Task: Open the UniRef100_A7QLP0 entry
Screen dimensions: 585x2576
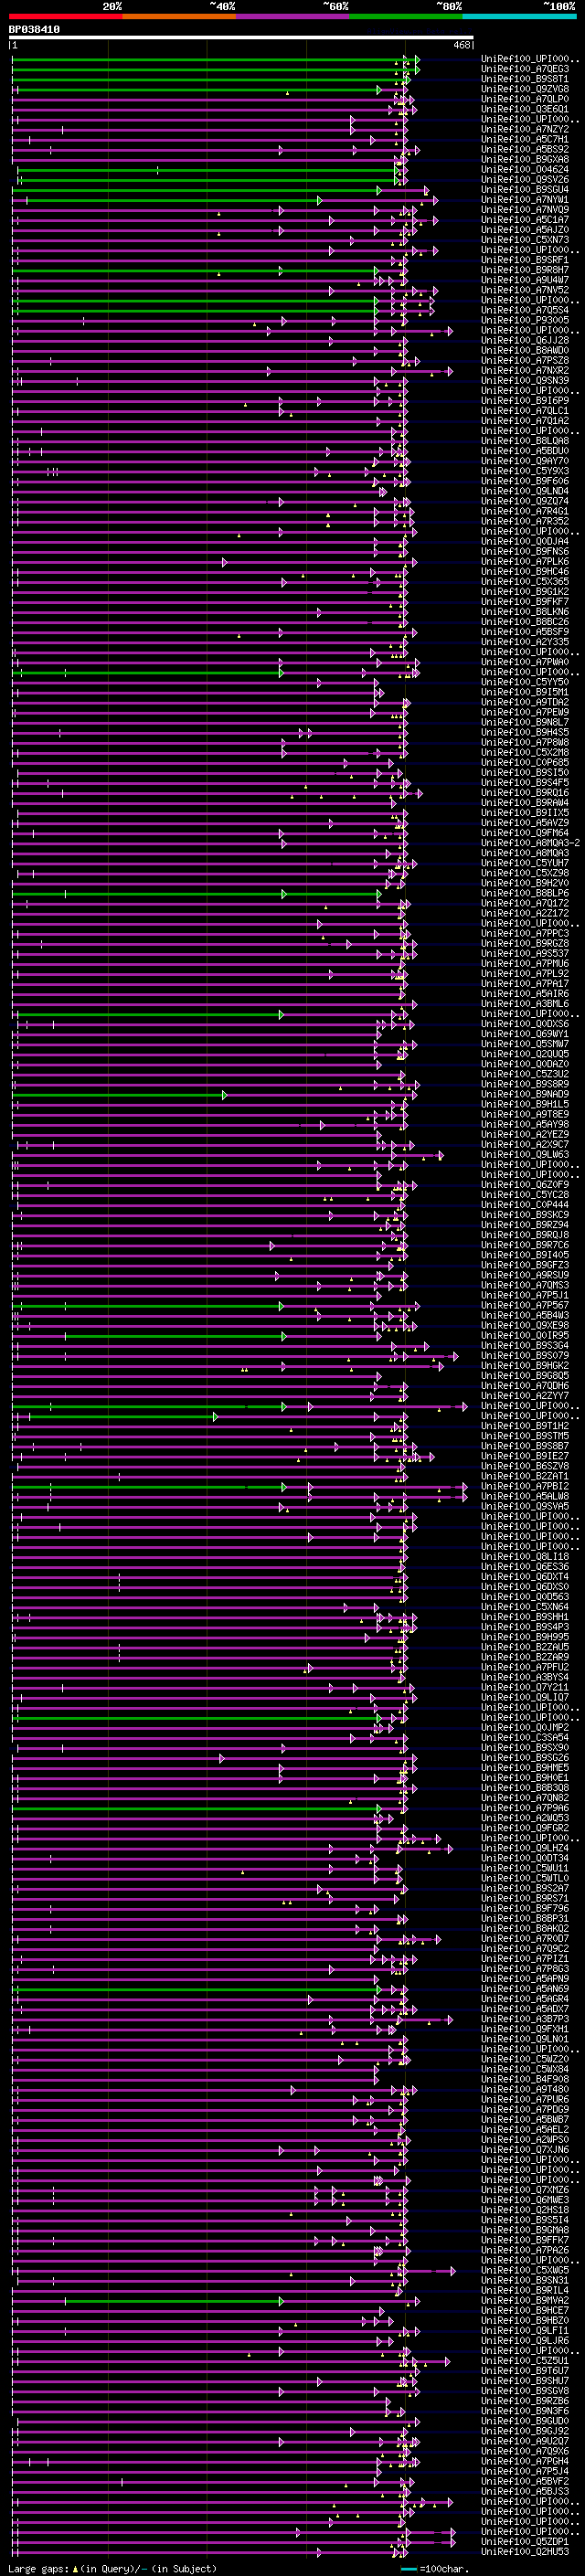Action: (525, 100)
